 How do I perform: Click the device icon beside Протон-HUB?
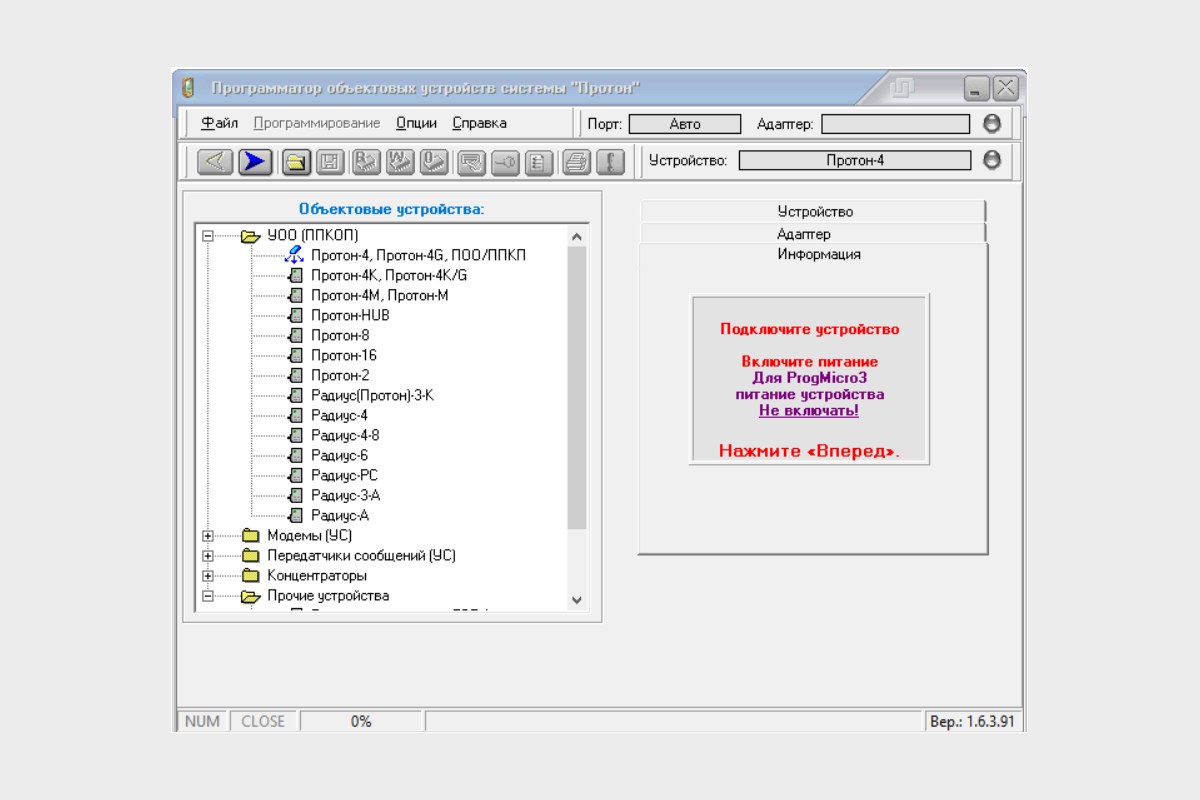pyautogui.click(x=295, y=315)
